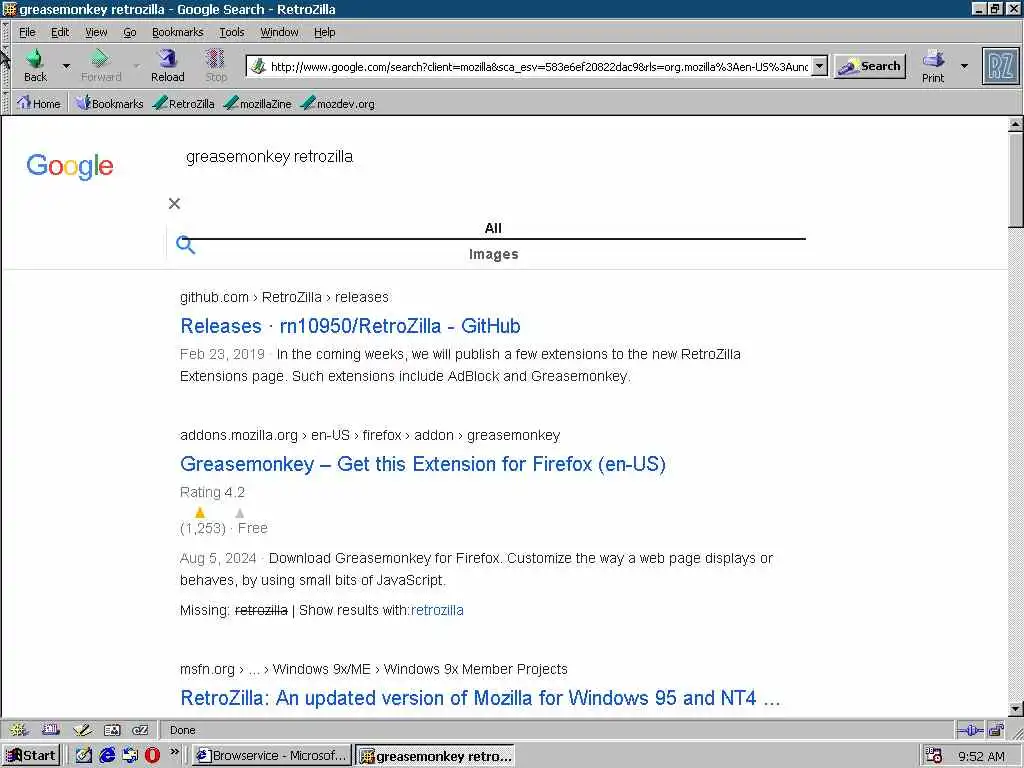Expand quick launch overflow chevron

pos(174,752)
